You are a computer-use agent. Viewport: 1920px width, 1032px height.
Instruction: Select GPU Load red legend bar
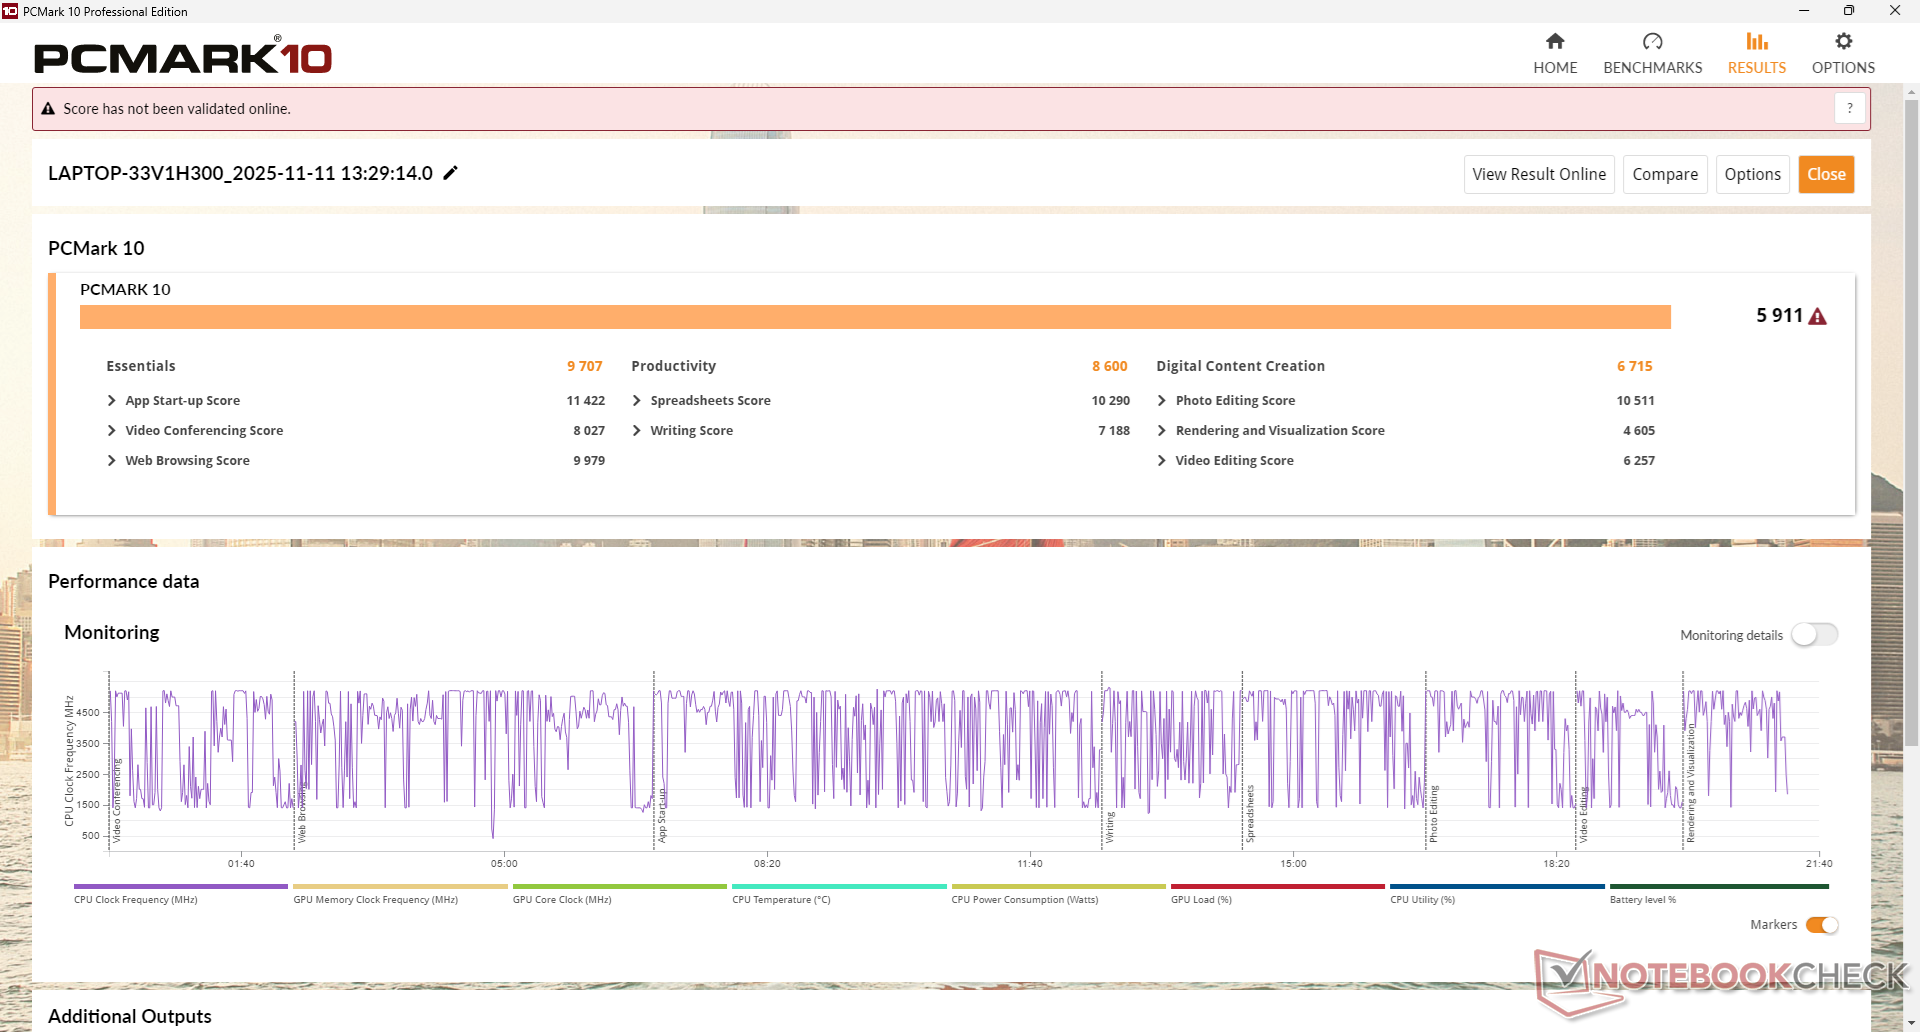(1277, 887)
